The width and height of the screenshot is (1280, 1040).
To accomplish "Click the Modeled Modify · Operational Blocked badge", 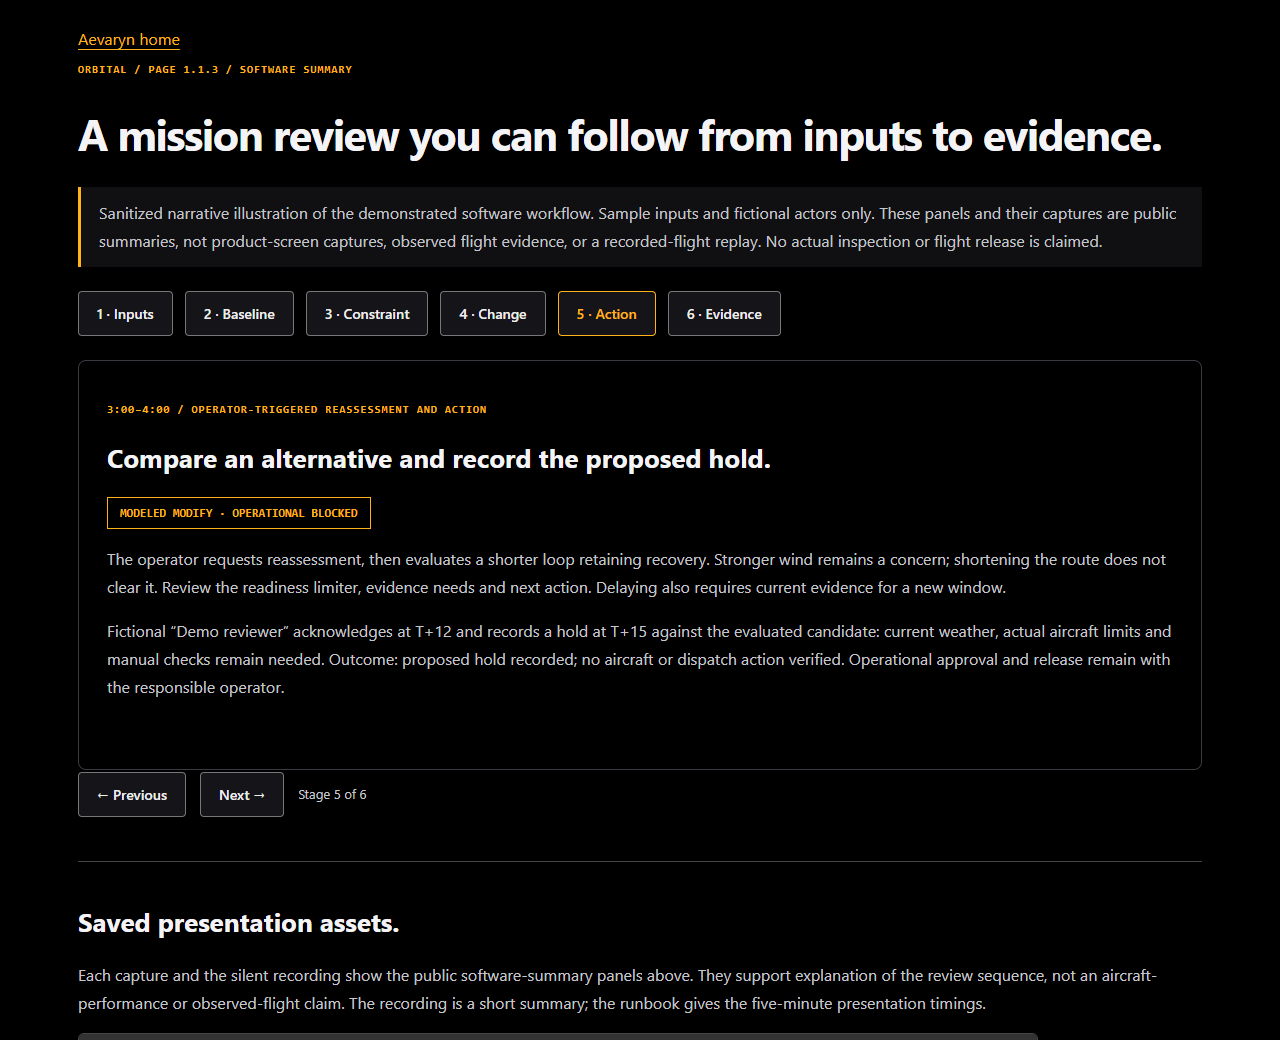I will pos(239,513).
